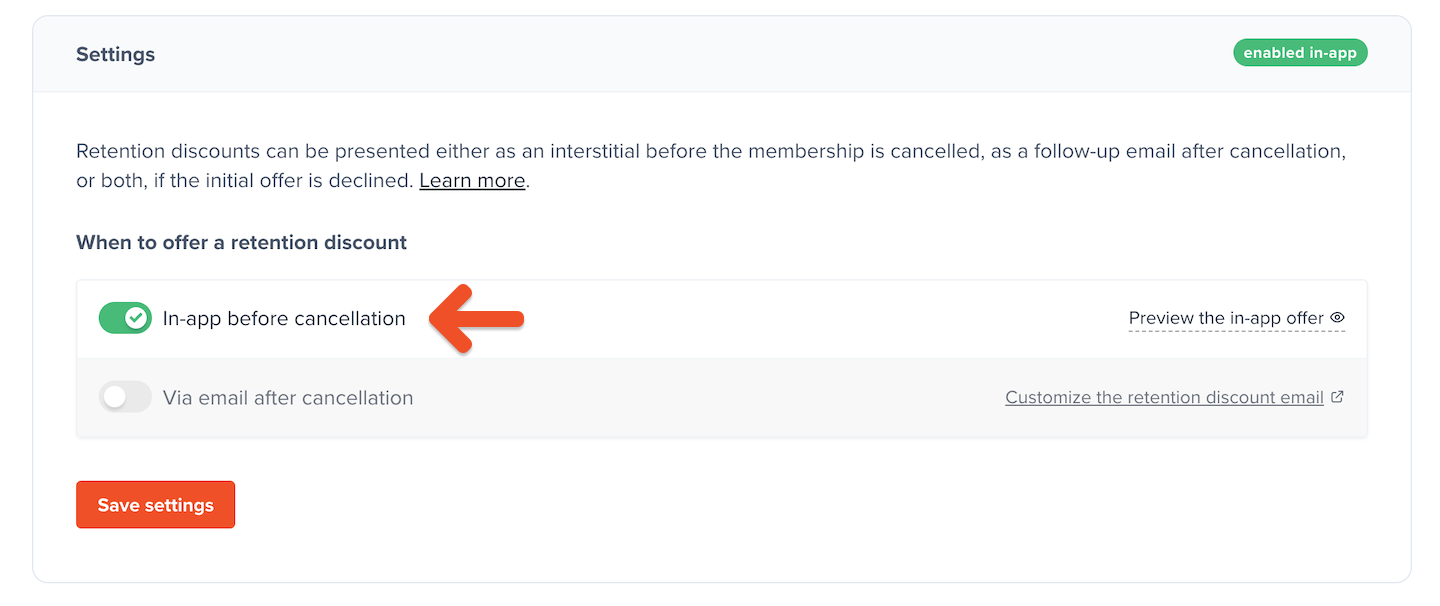Screen dimensions: 1440x606
Task: Click the red arrow pointing at the in-app toggle
Action: [475, 318]
